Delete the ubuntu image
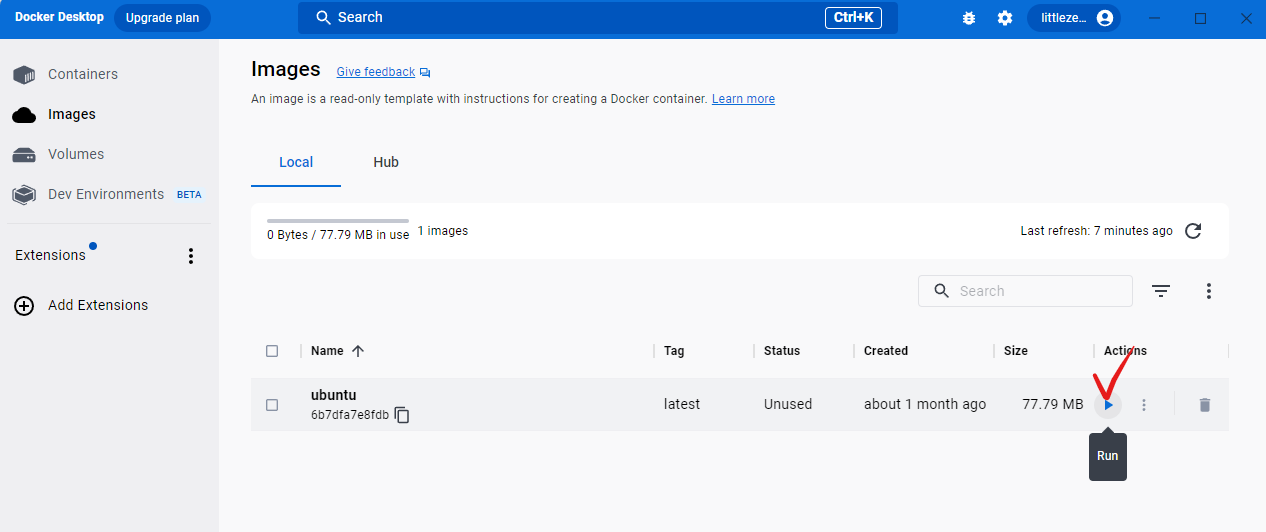 point(1205,405)
